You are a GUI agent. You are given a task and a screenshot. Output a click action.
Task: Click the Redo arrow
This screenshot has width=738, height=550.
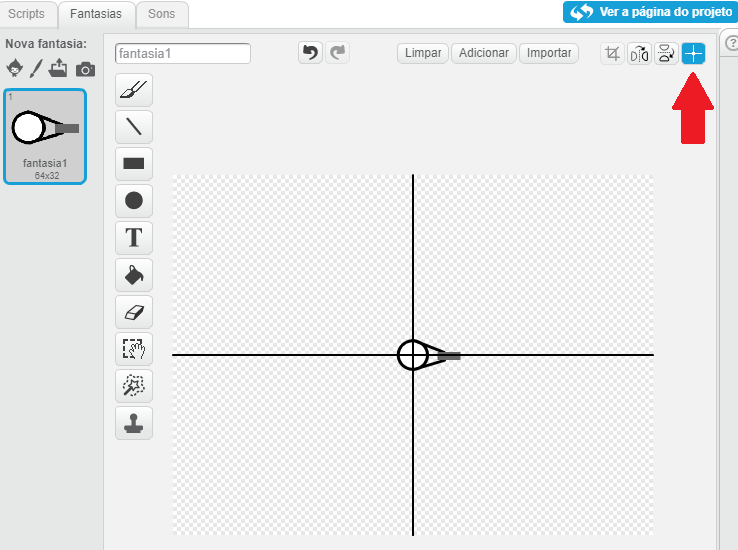pos(337,53)
